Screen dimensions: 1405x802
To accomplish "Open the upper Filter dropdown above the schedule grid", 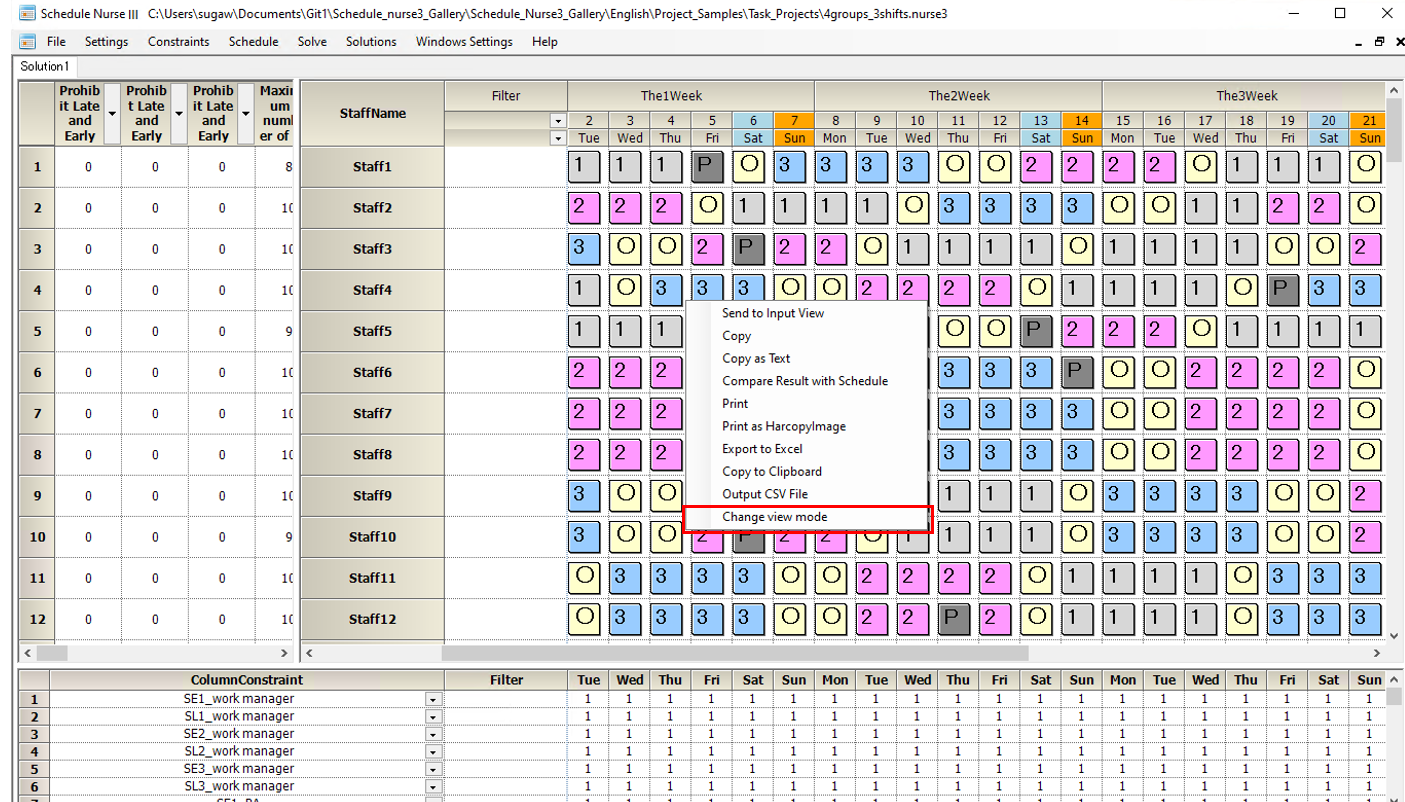I will 558,120.
